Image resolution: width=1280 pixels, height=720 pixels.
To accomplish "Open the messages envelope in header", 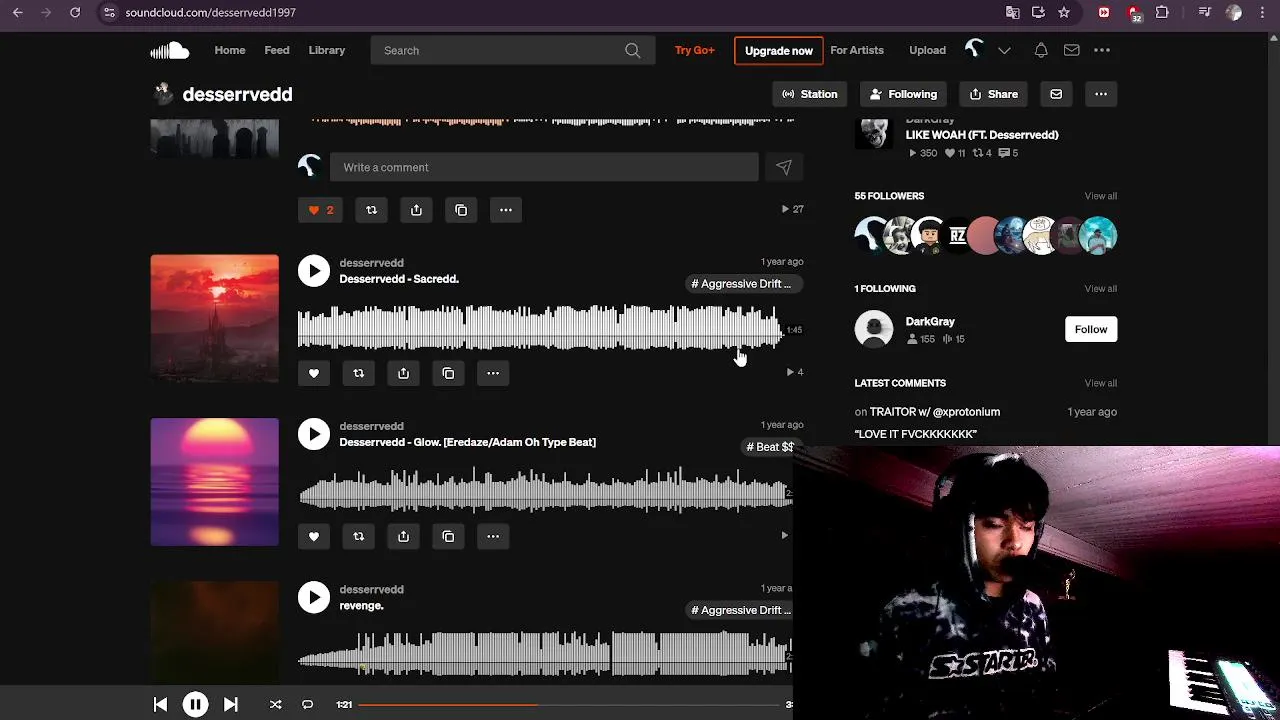I will [1071, 50].
